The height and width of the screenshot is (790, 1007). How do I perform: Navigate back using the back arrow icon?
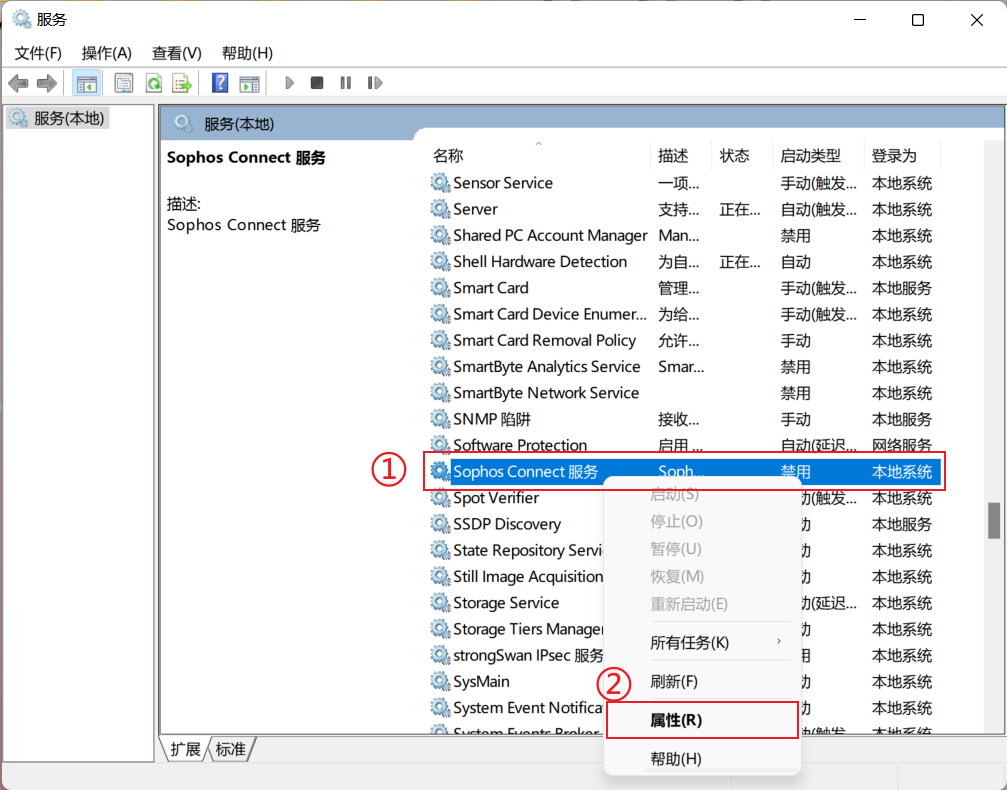(17, 82)
